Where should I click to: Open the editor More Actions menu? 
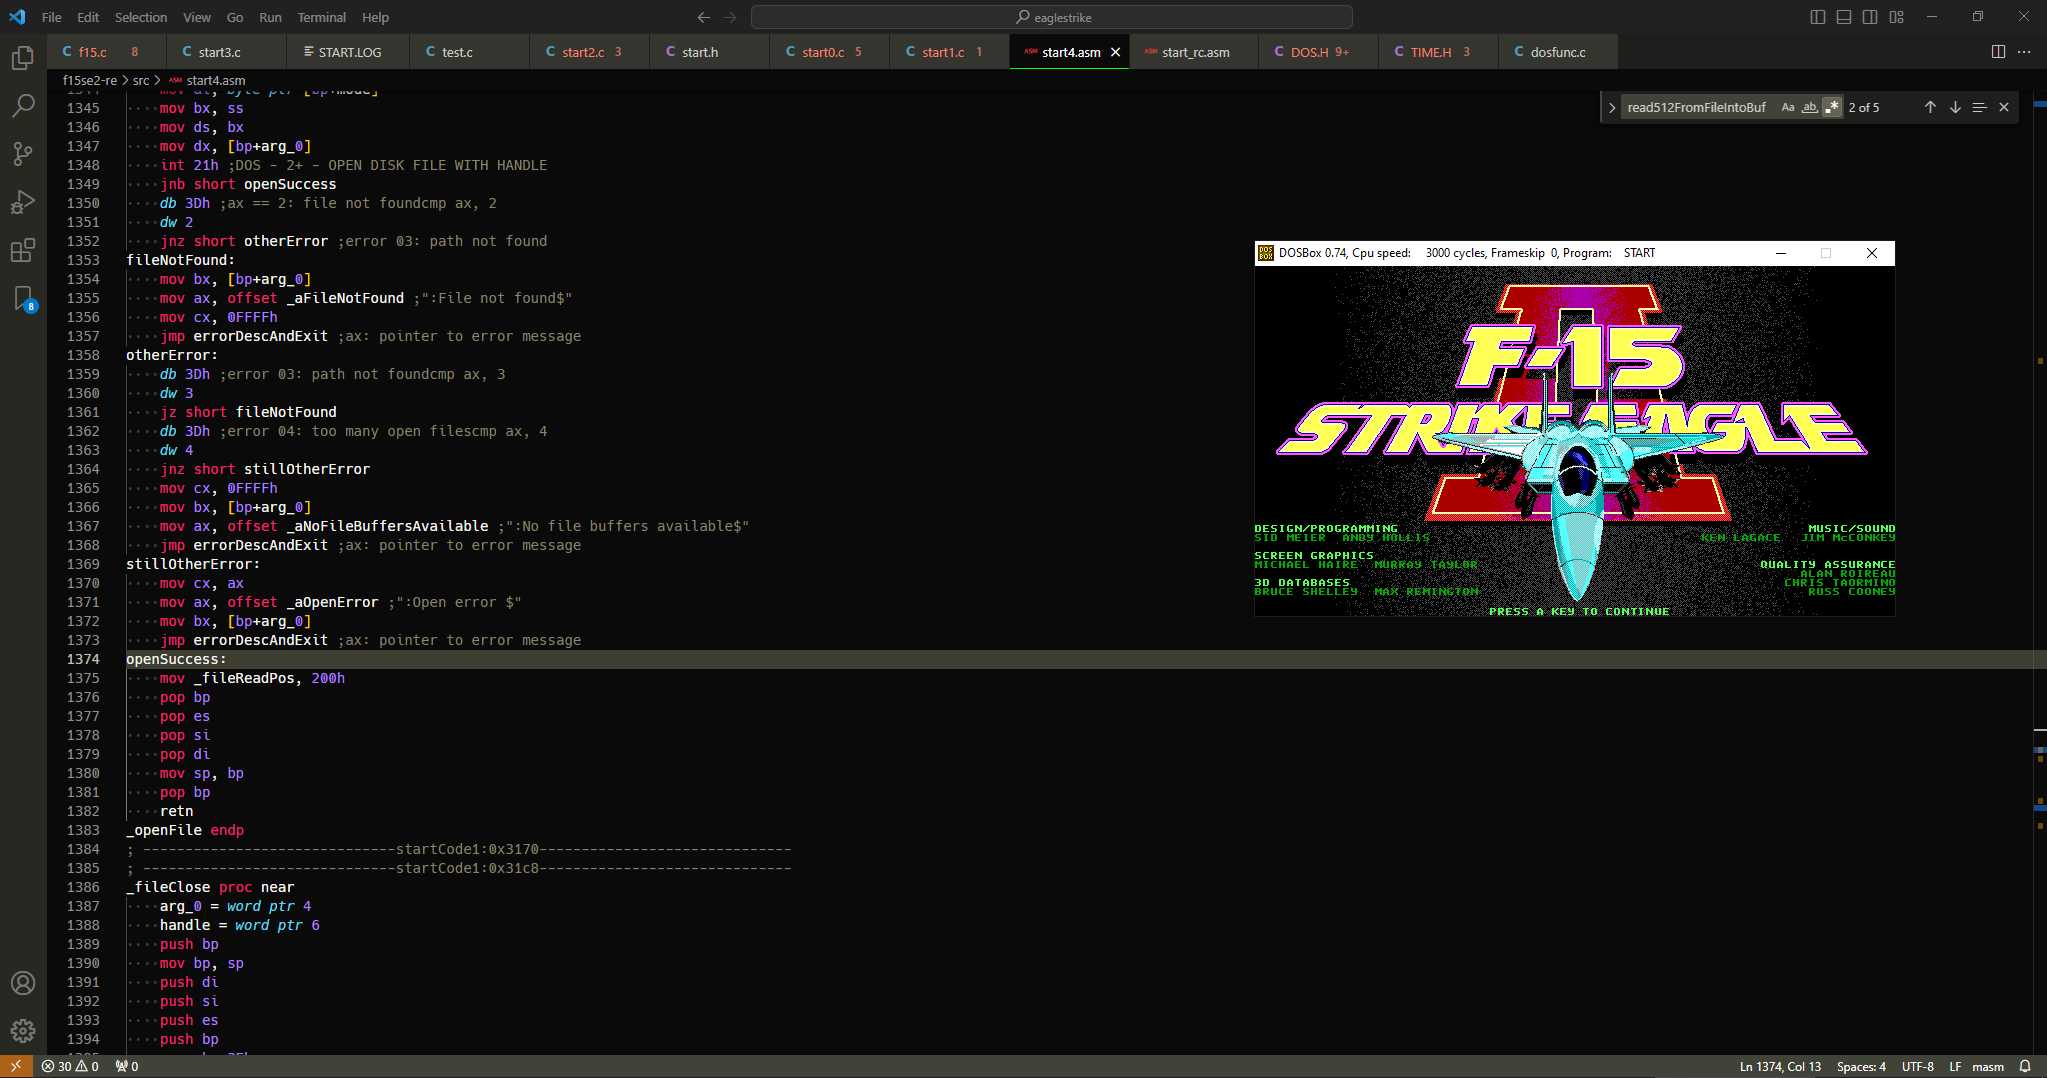point(2024,52)
